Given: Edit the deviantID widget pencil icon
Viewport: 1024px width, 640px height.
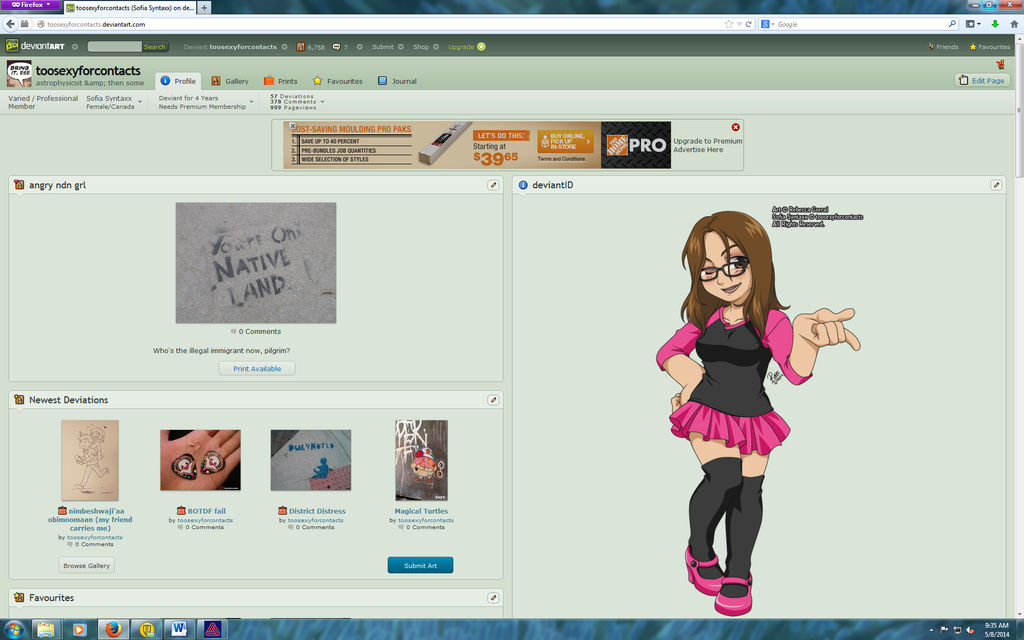Looking at the screenshot, I should (x=996, y=185).
